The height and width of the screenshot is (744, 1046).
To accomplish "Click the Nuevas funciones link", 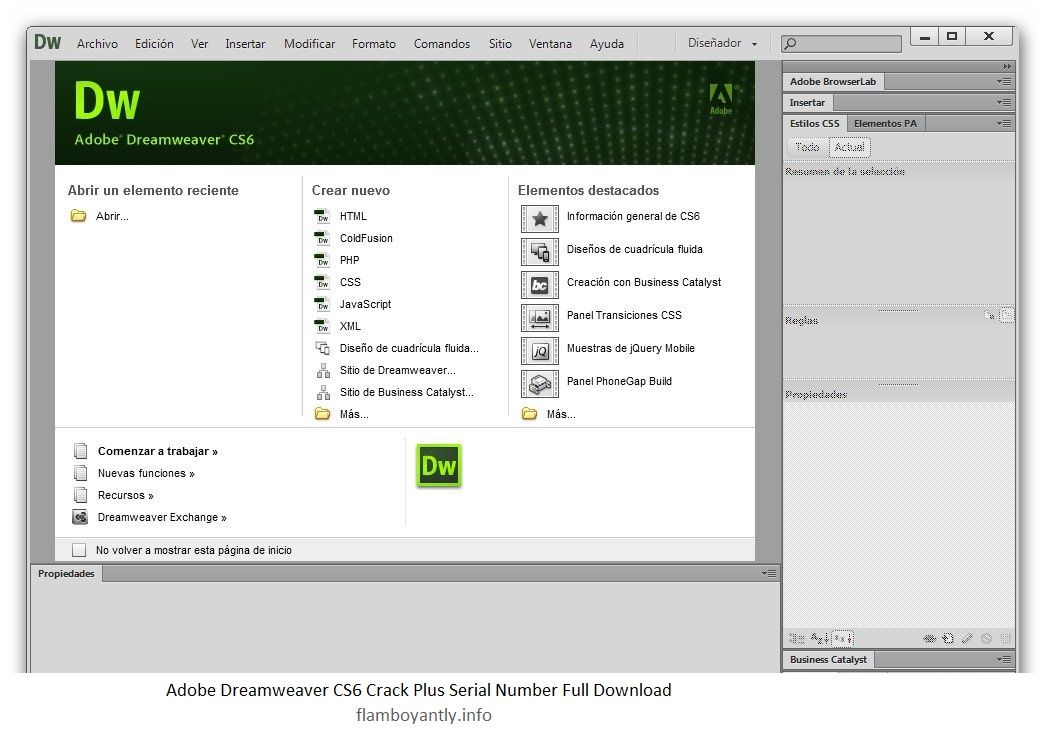I will click(146, 473).
